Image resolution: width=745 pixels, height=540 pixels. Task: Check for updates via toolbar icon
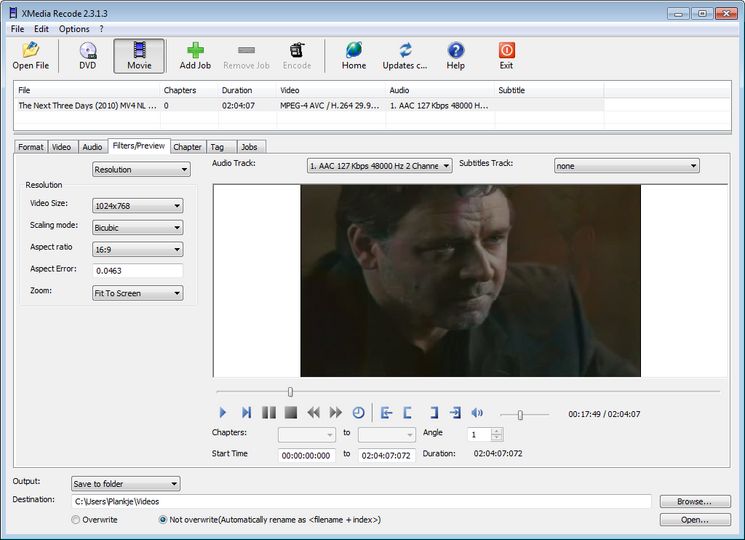click(x=404, y=51)
